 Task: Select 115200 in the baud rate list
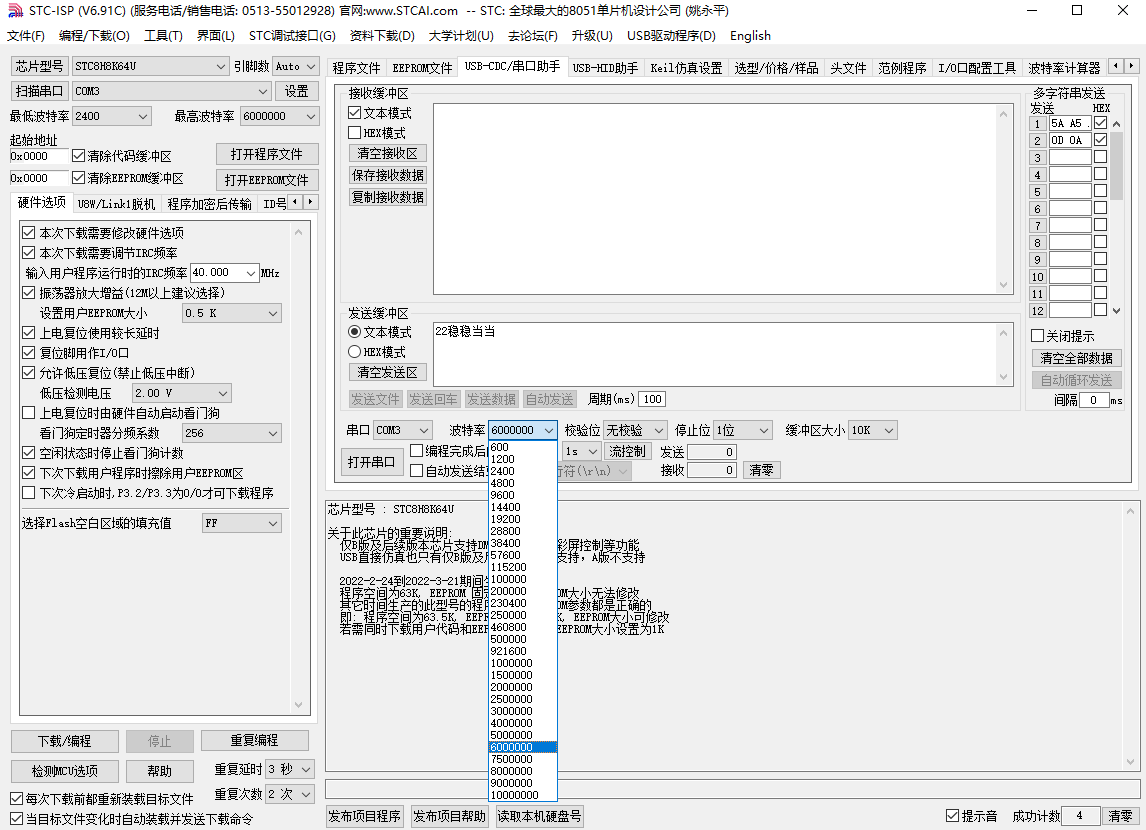tap(523, 567)
